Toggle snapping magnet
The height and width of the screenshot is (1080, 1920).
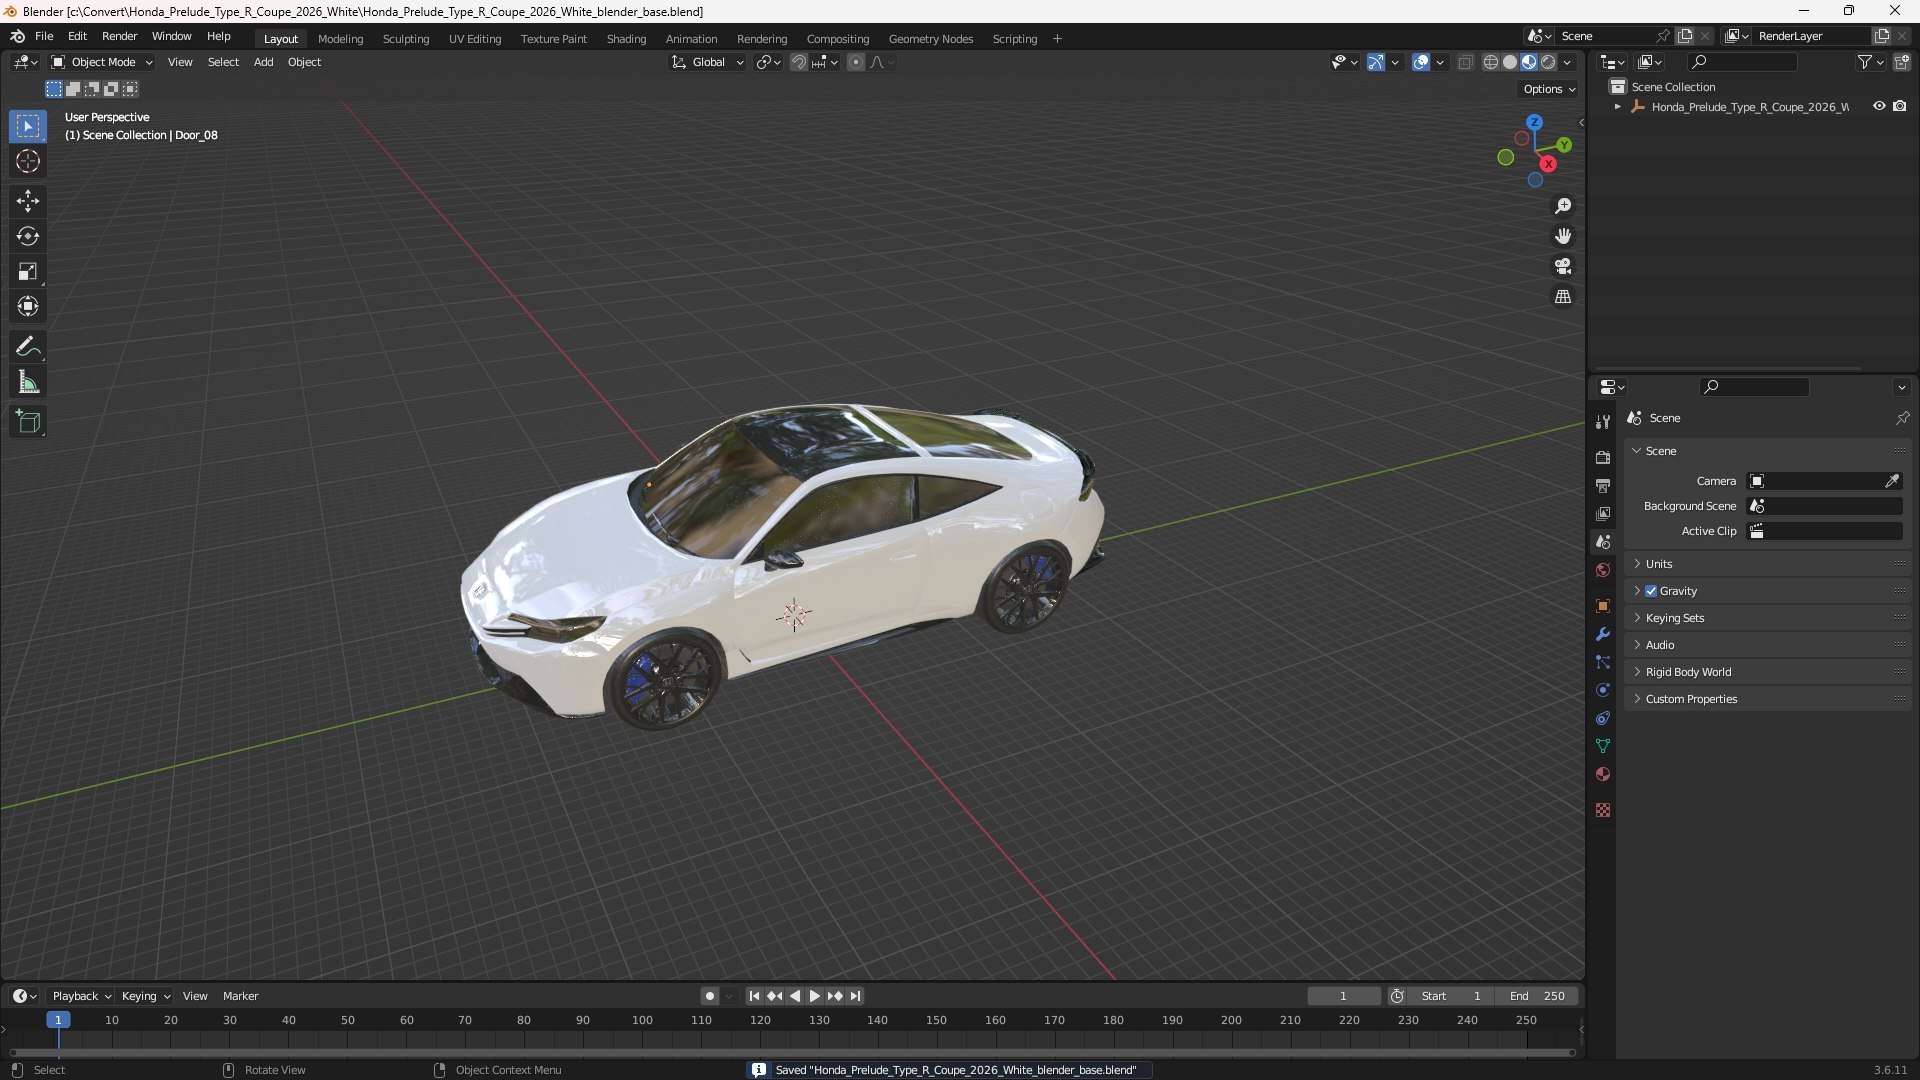click(x=799, y=62)
